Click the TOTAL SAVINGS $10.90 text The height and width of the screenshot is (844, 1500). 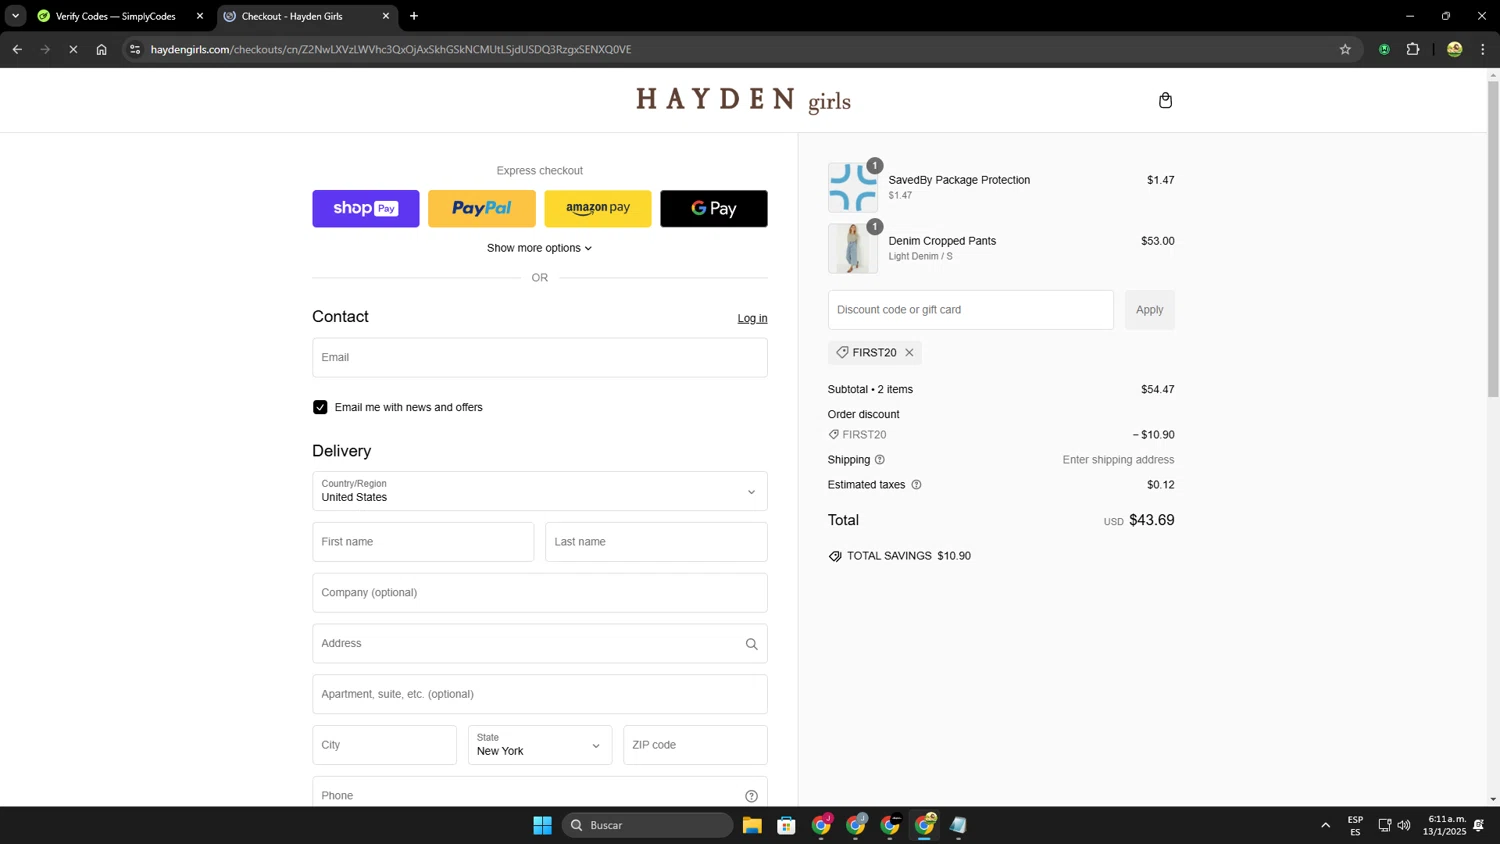[x=908, y=556]
